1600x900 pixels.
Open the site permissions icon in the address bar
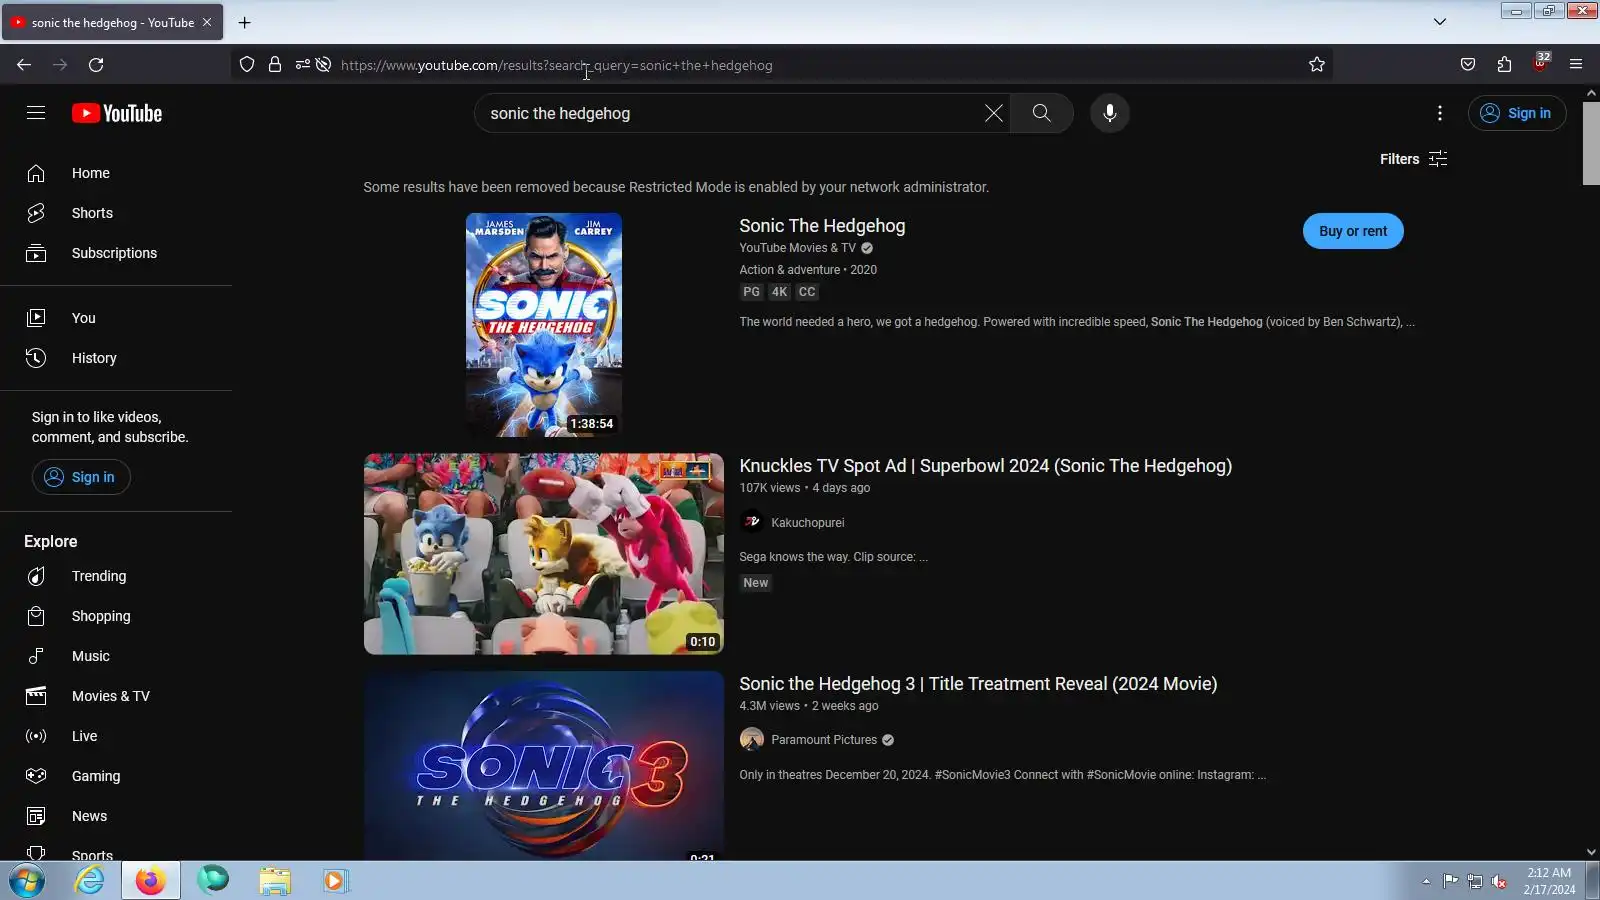(x=302, y=65)
